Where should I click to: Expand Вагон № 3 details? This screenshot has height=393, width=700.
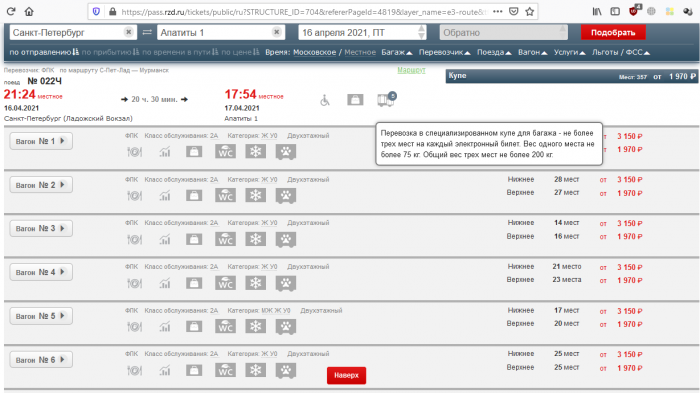[x=41, y=228]
